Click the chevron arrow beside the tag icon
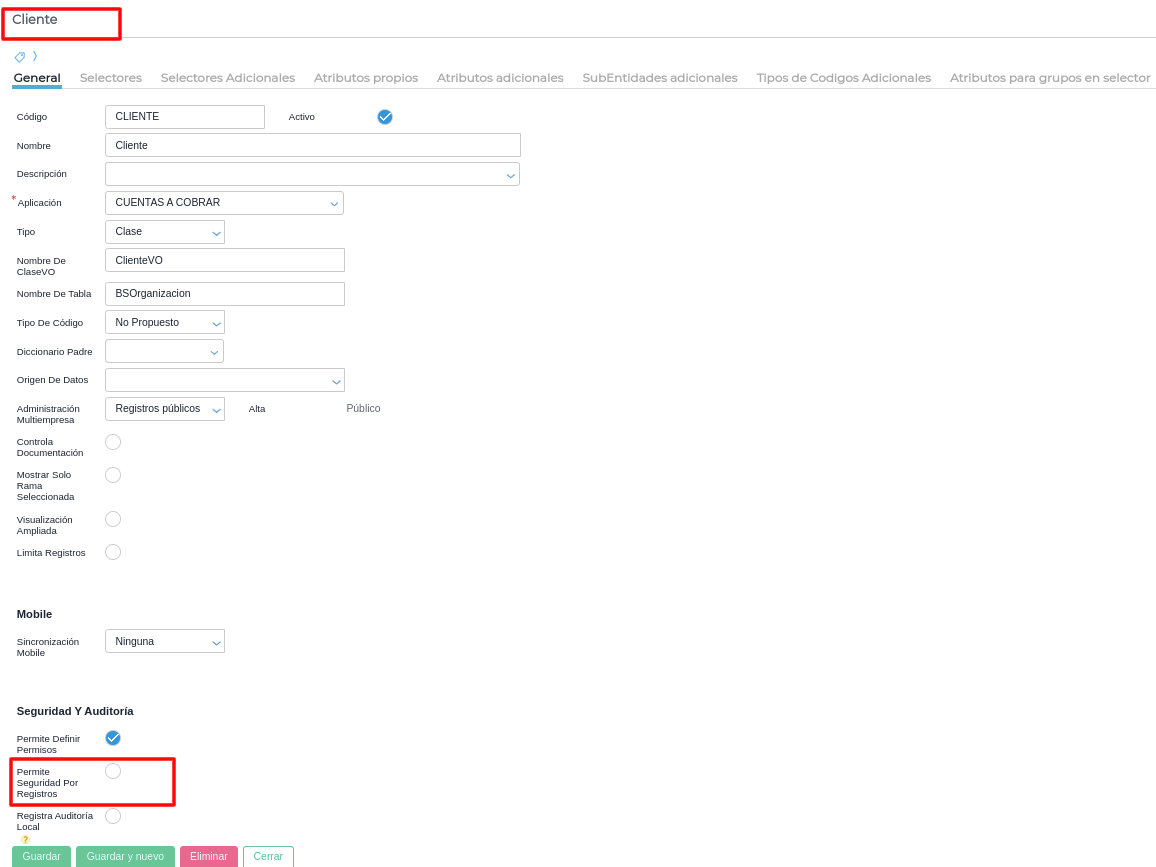Image resolution: width=1156 pixels, height=867 pixels. tap(35, 56)
